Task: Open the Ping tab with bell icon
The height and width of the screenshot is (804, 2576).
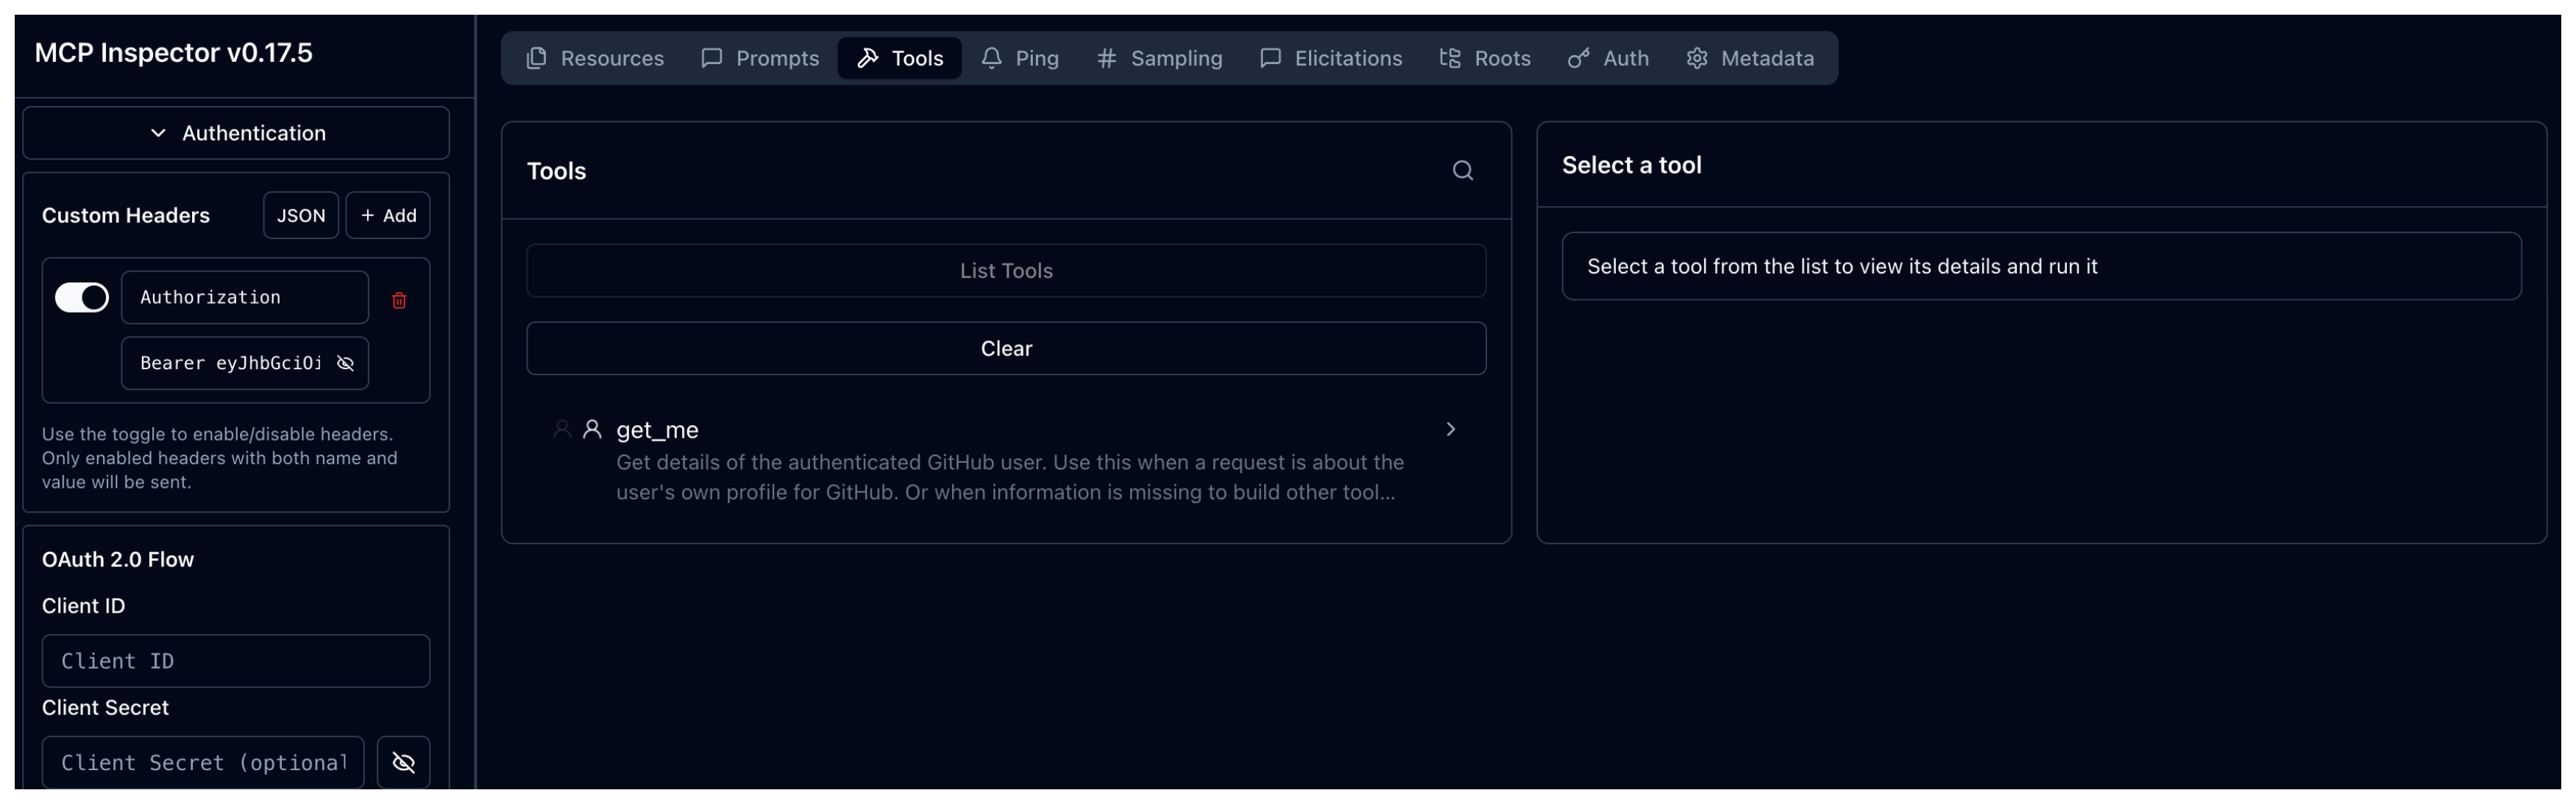Action: 1019,58
